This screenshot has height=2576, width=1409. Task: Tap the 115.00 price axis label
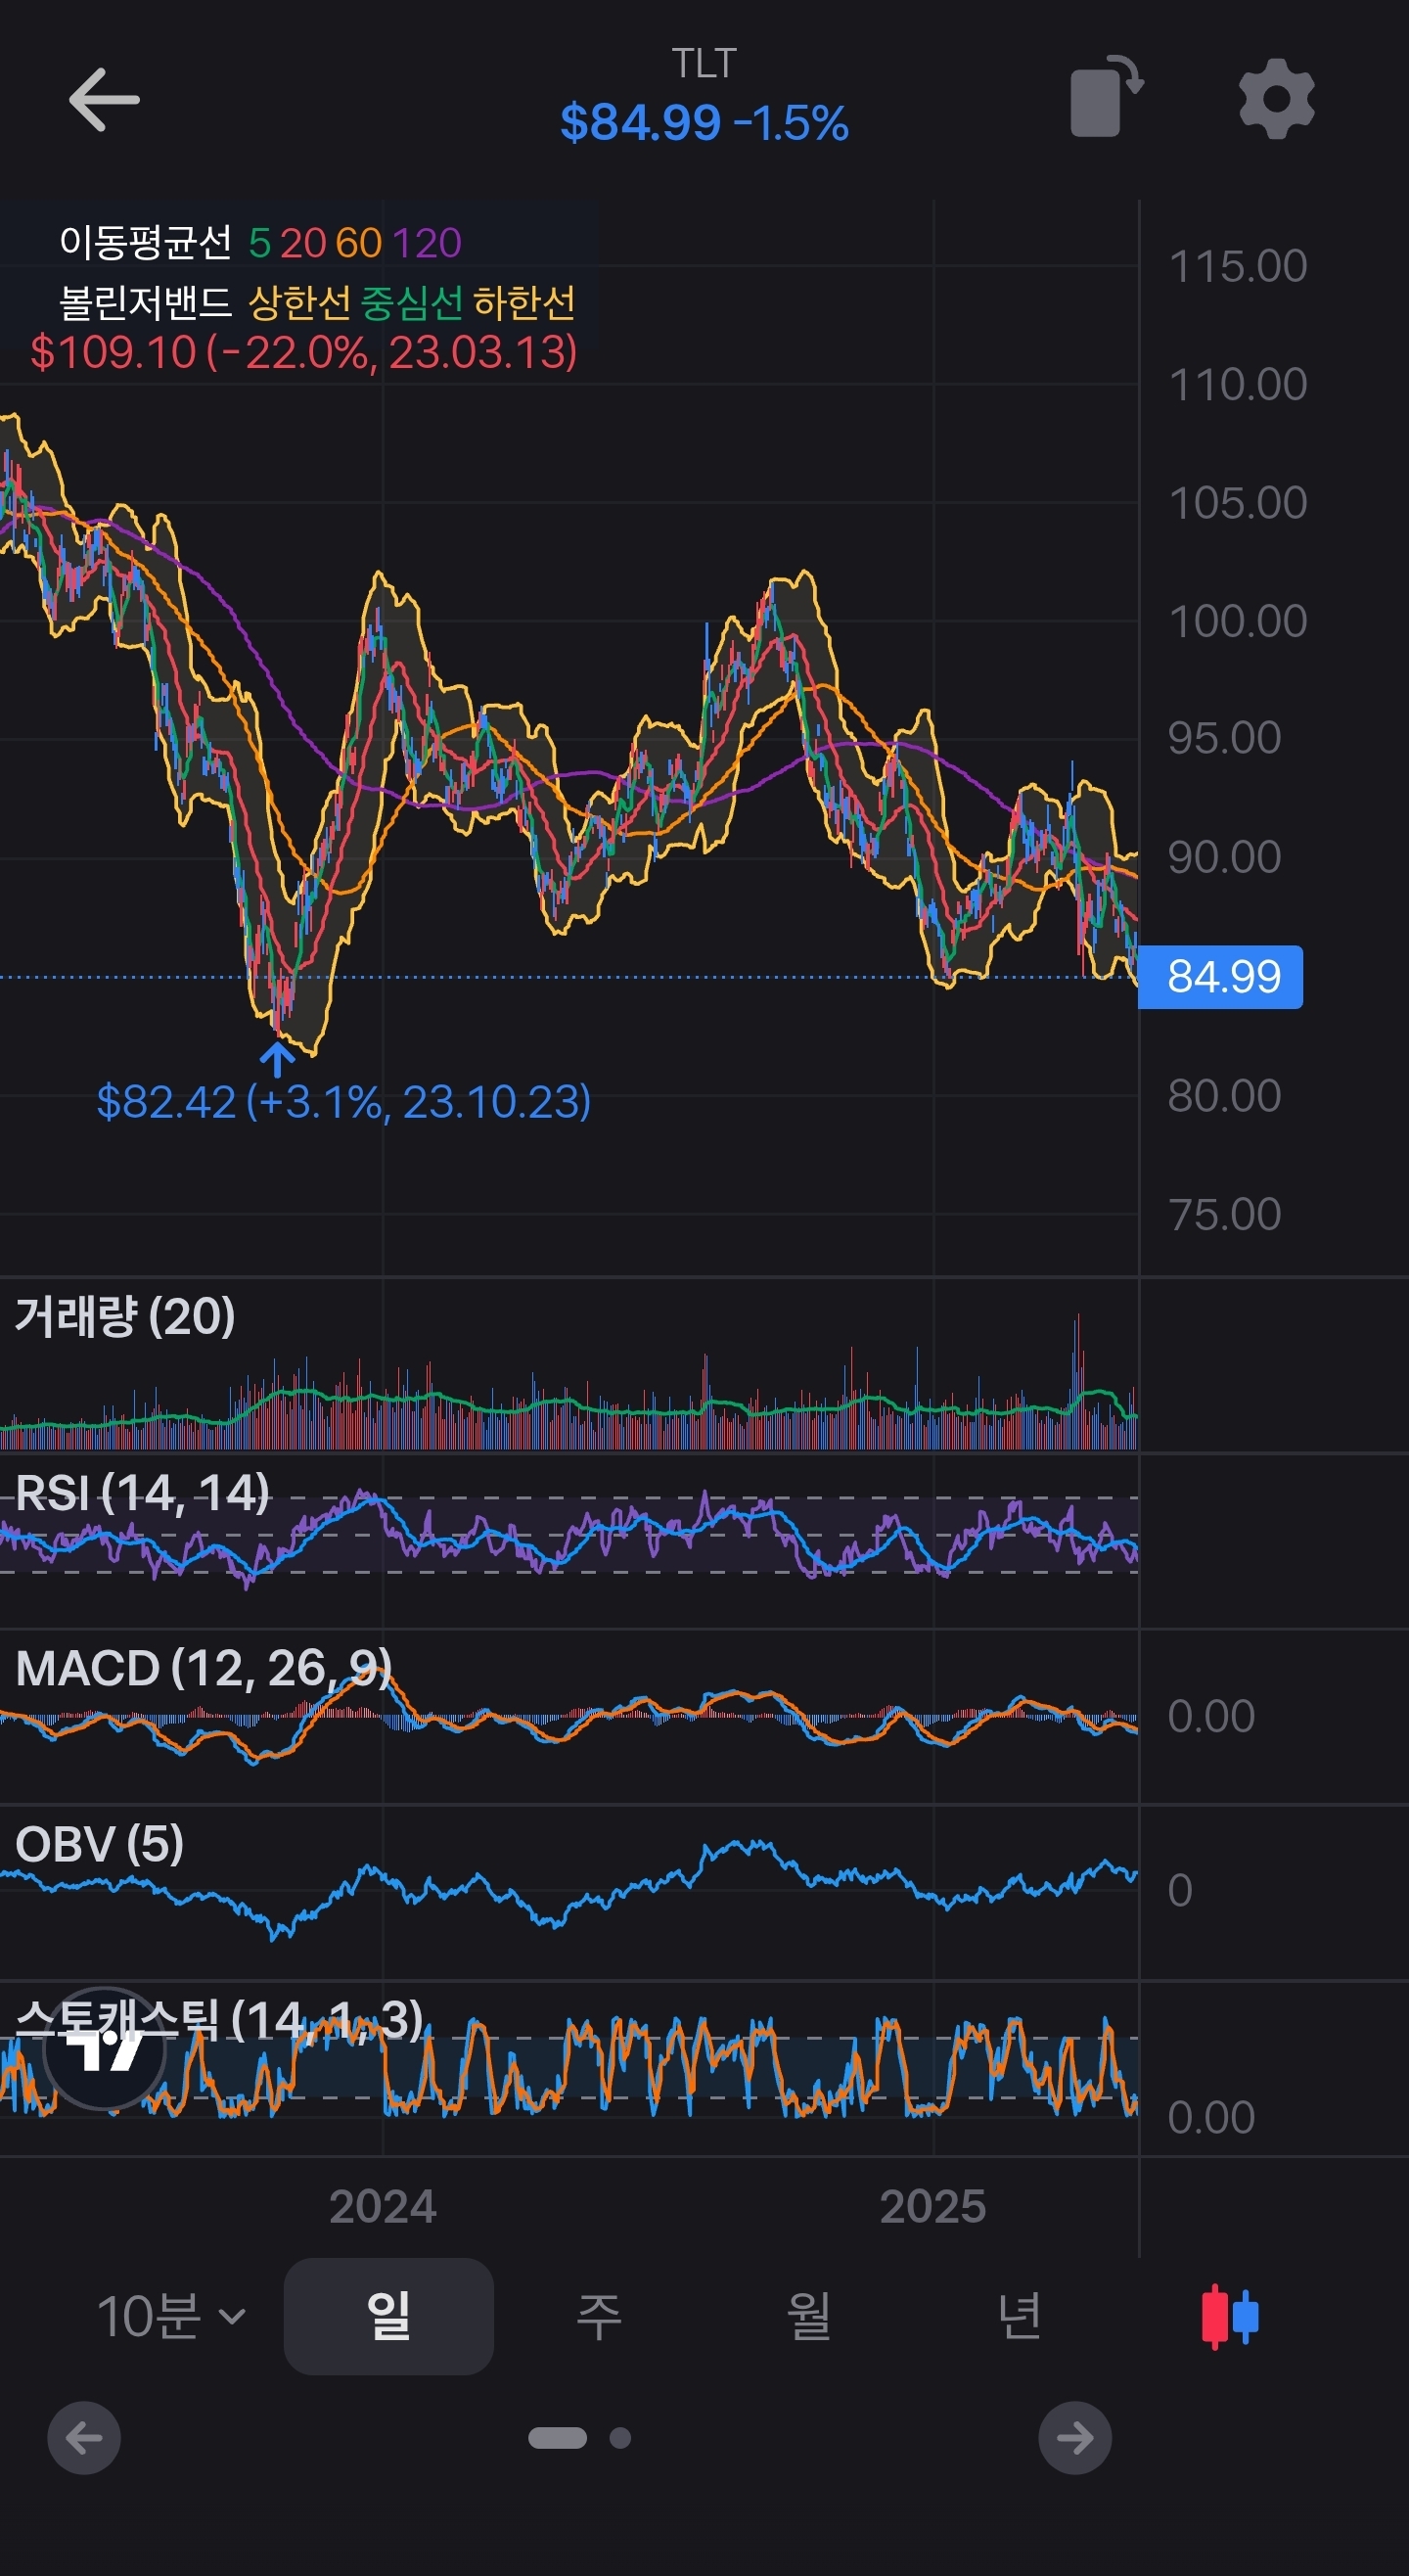point(1238,267)
